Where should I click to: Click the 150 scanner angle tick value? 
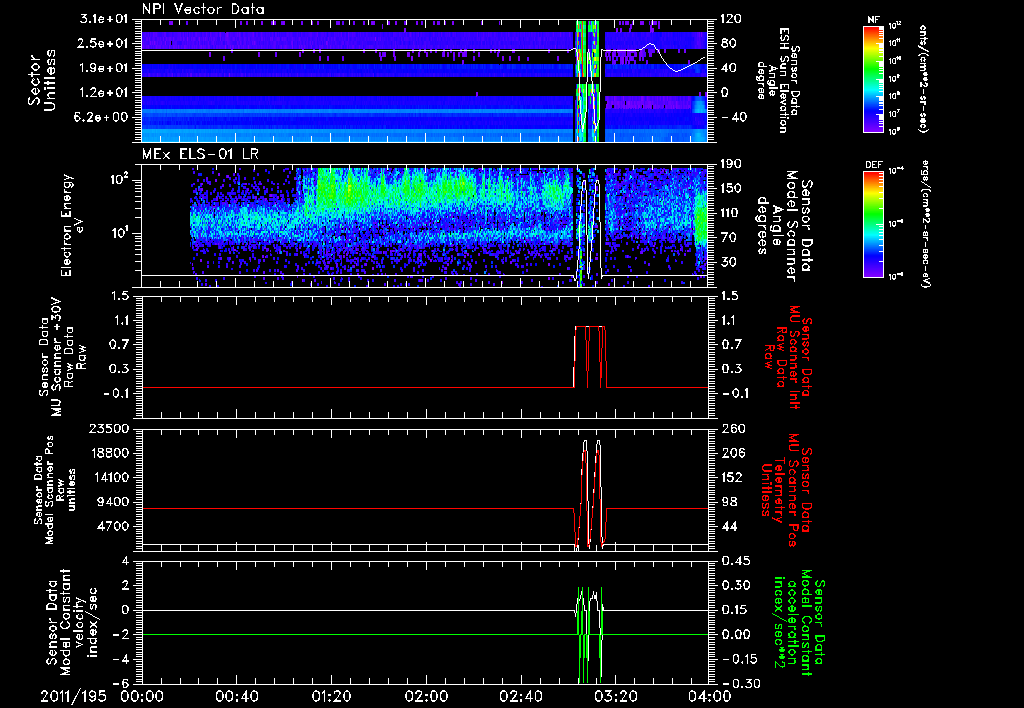coord(730,189)
